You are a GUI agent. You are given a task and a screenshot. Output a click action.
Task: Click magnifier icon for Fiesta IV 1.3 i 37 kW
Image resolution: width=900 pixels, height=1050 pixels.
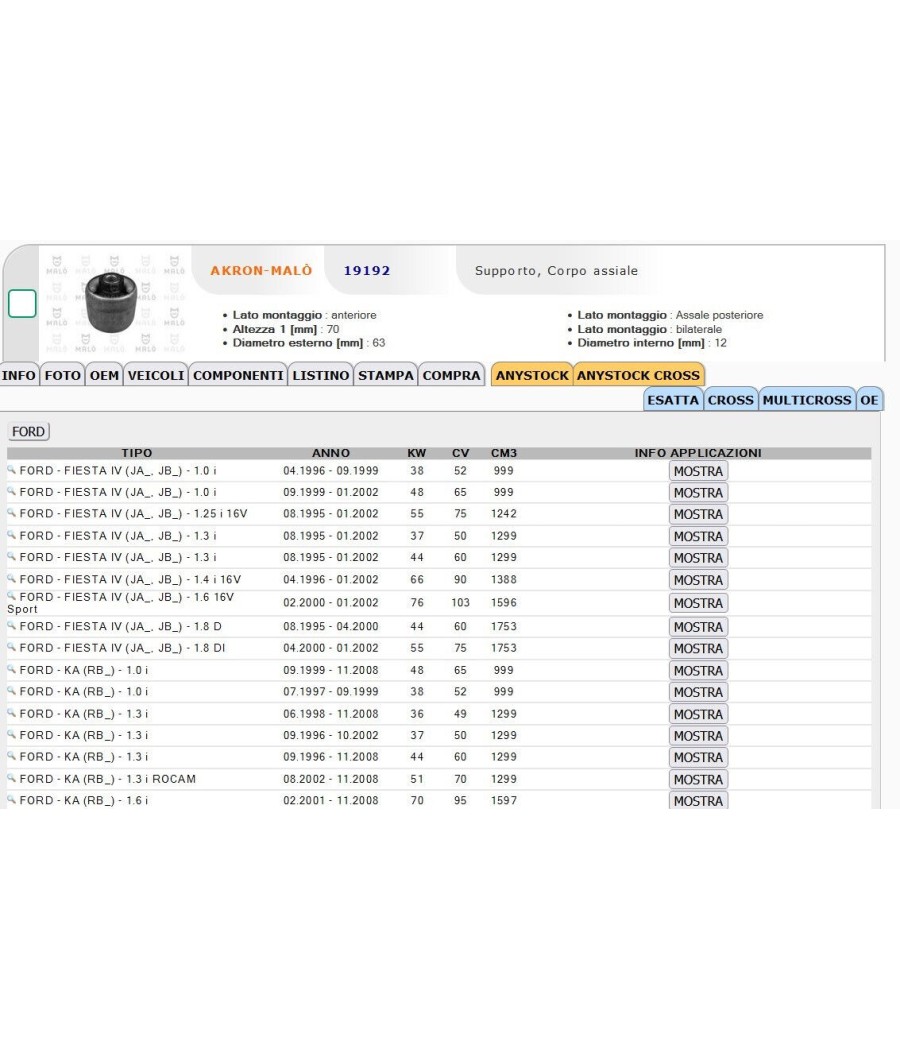coord(11,534)
